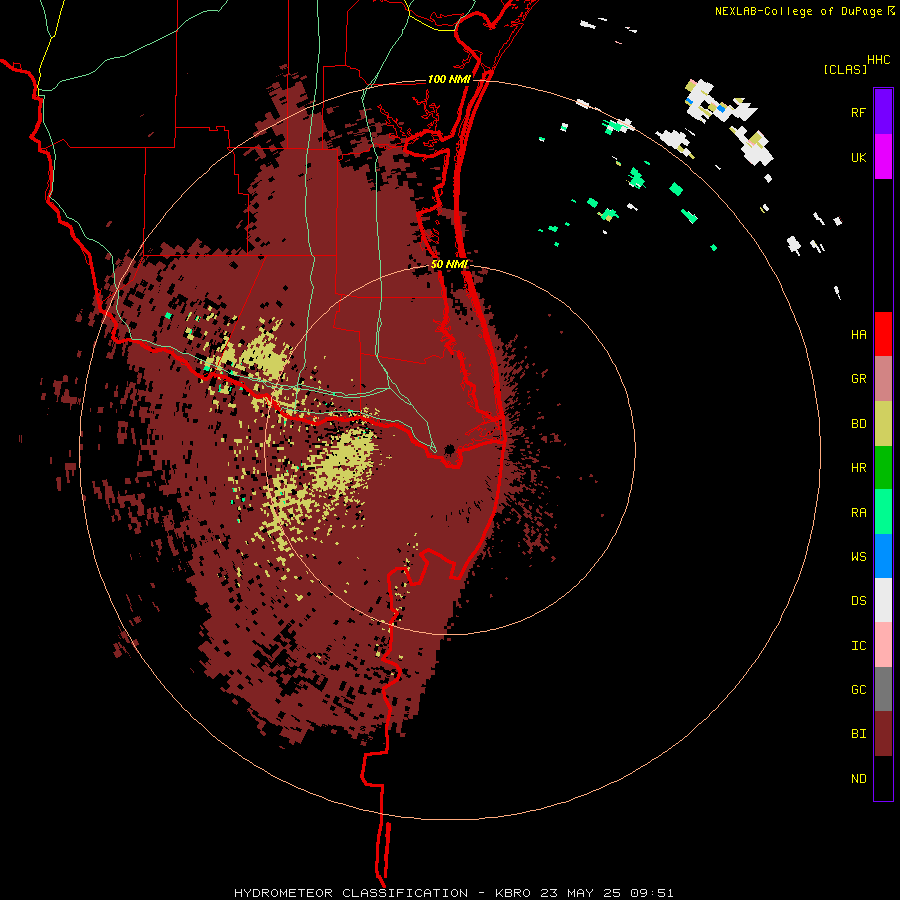Click the "WS" legend label
Image resolution: width=900 pixels, height=900 pixels.
click(x=858, y=557)
